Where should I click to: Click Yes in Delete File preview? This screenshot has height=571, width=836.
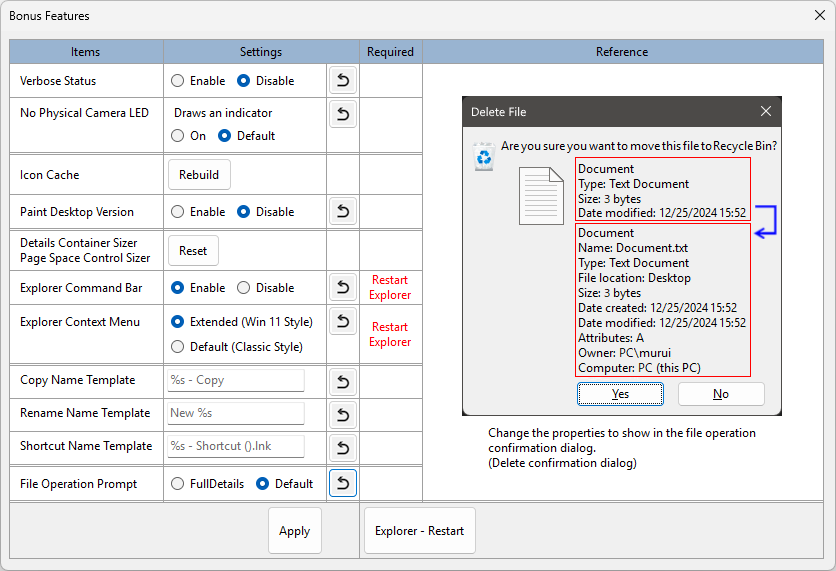(620, 394)
